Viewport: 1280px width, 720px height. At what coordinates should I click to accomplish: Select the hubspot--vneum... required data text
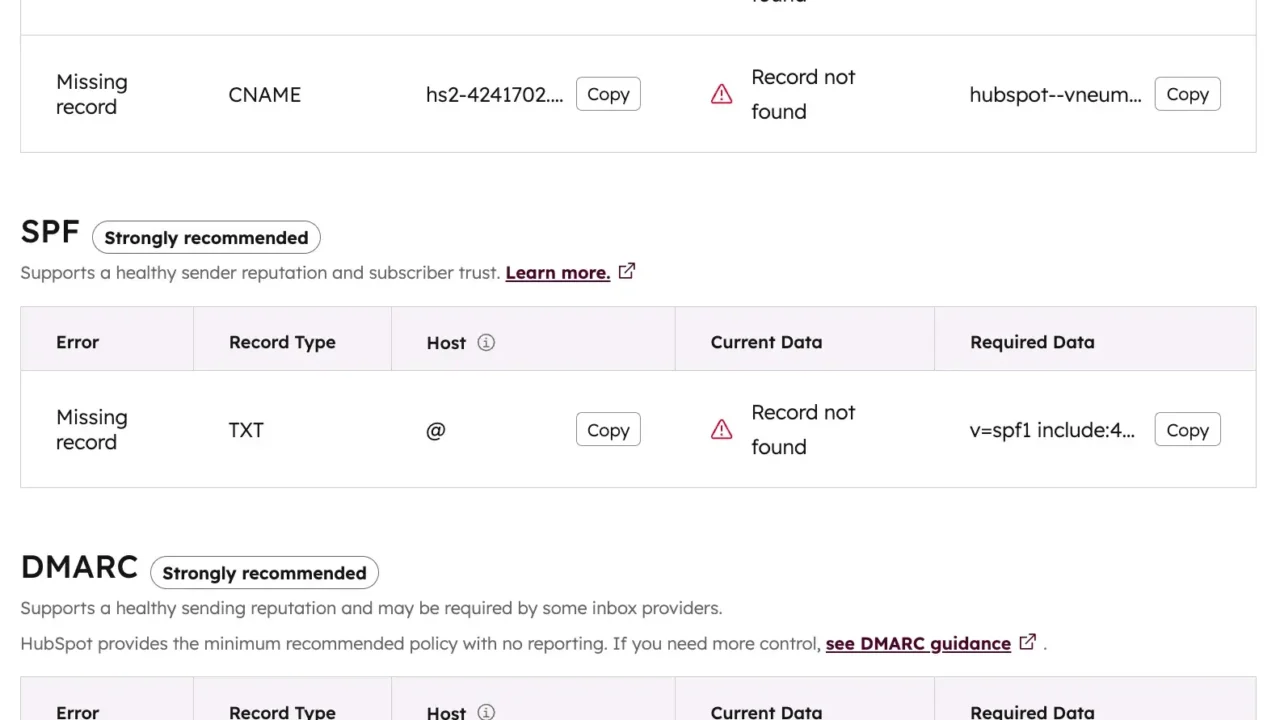pos(1055,94)
